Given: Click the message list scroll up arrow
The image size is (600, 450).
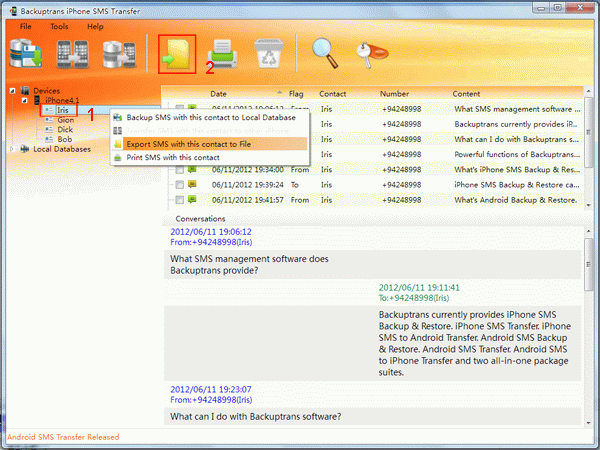Looking at the screenshot, I should (x=589, y=91).
